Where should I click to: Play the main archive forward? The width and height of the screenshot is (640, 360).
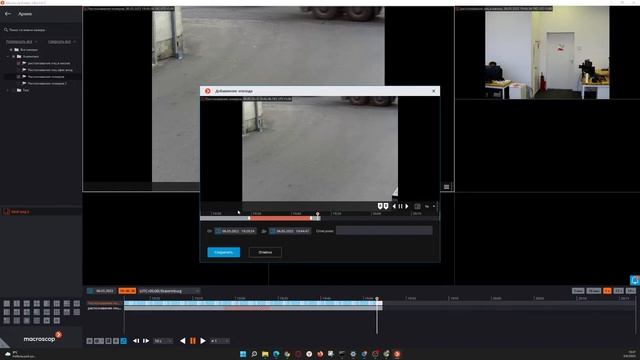click(x=203, y=341)
